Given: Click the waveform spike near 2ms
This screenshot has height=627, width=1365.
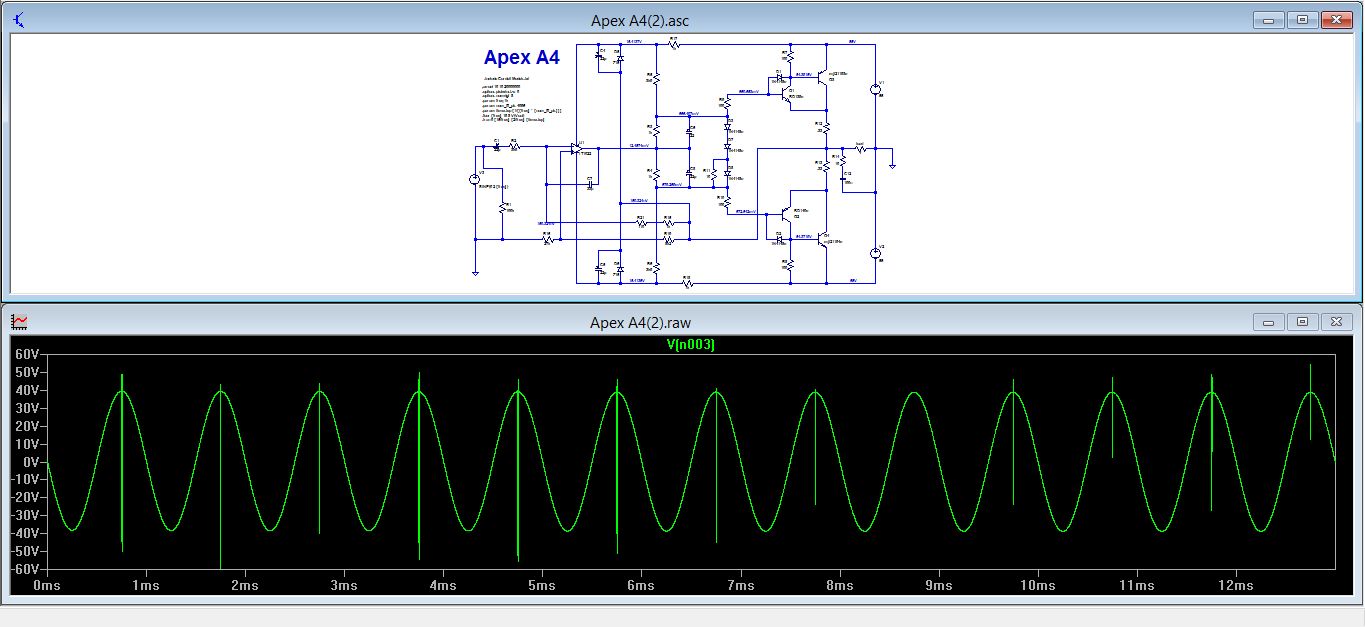Looking at the screenshot, I should coord(220,476).
